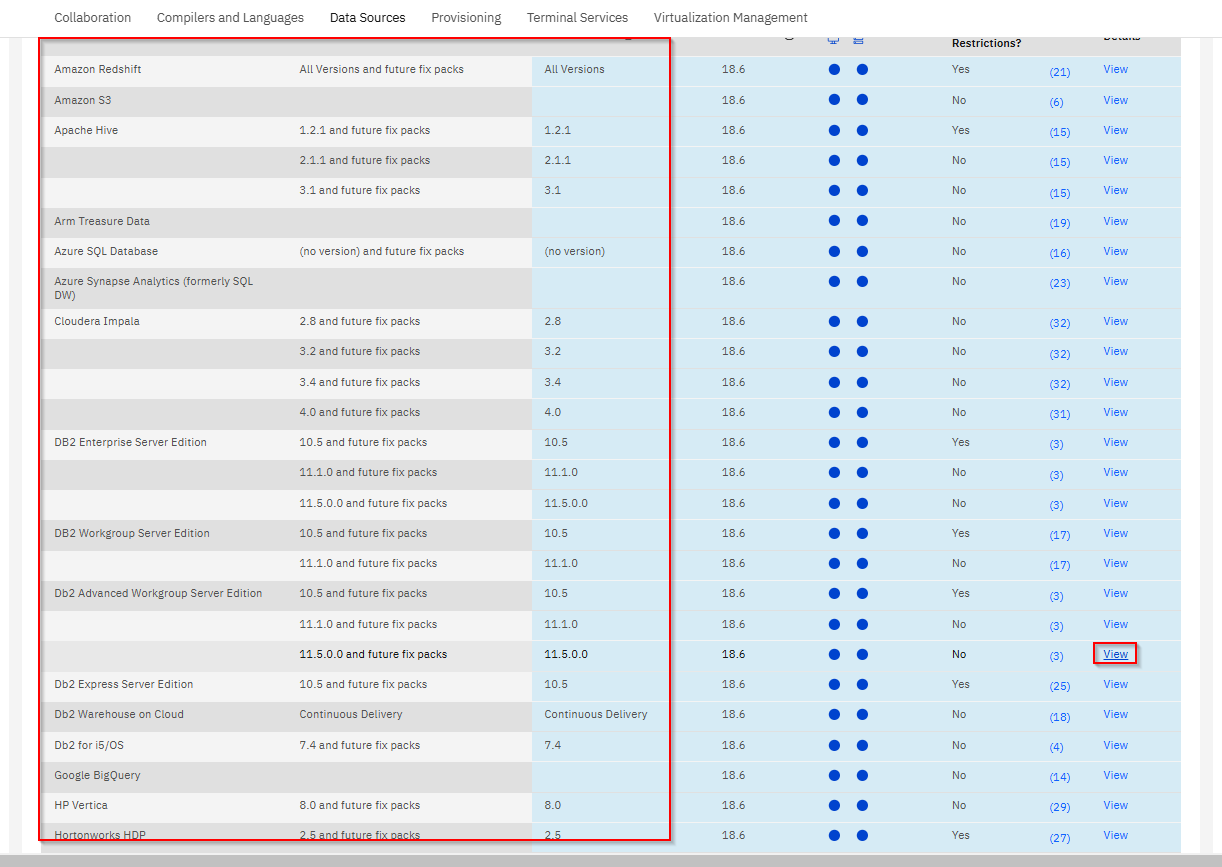This screenshot has width=1222, height=867.
Task: Click desktop-column blue dot in Amazon Redshift row
Action: 834,70
